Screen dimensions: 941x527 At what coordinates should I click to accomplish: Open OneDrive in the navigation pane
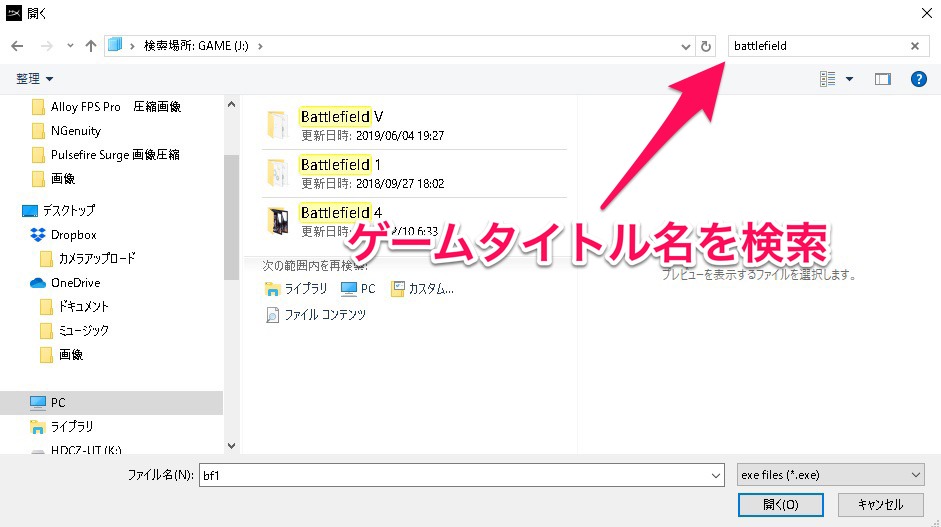75,283
